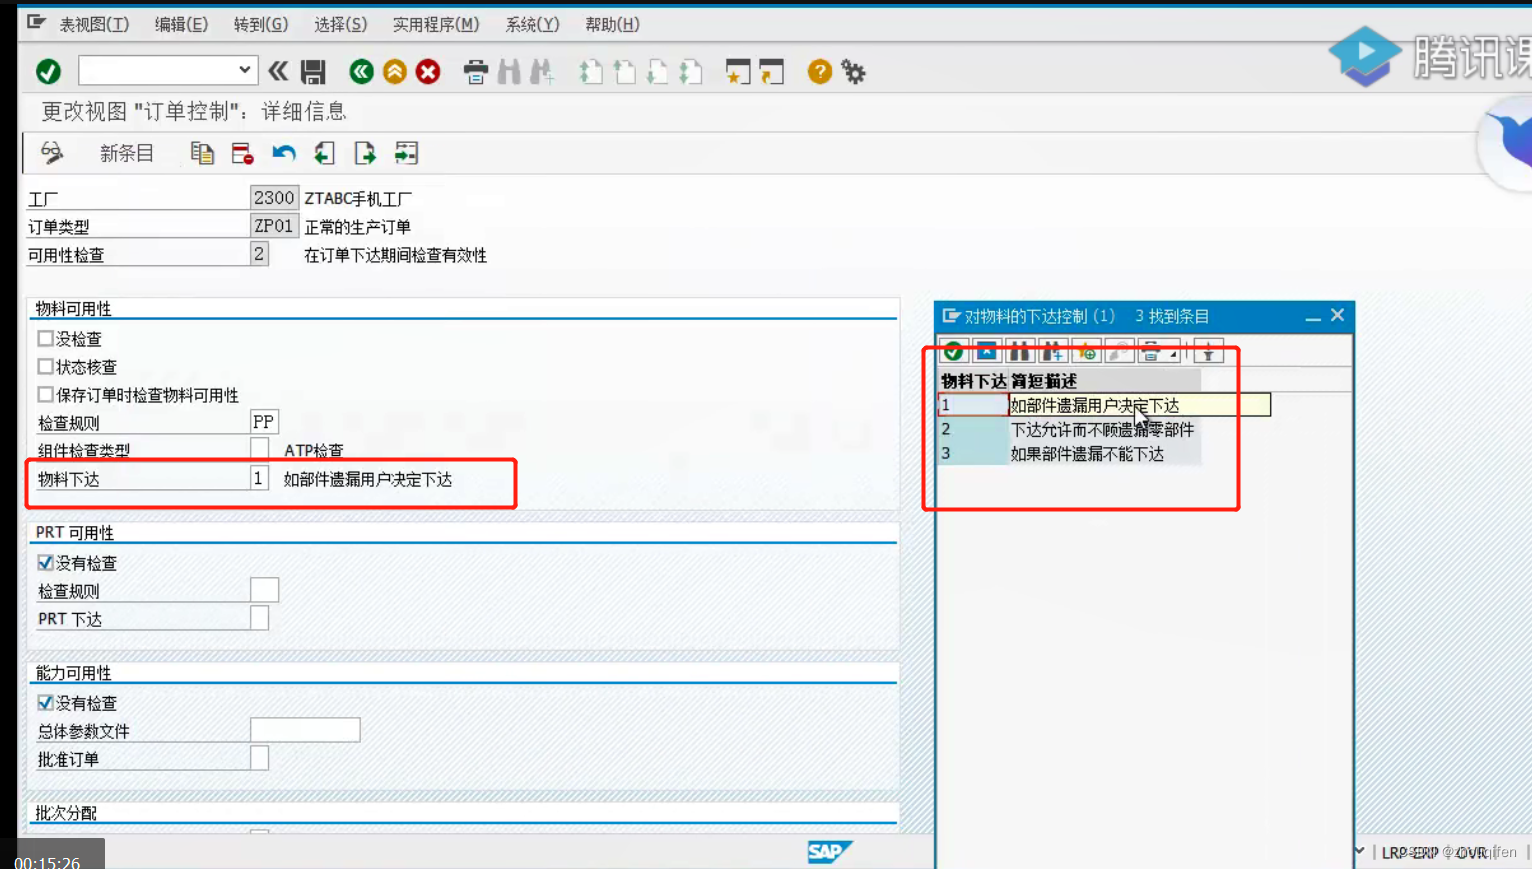Open the 表视图(T) menu
Viewport: 1532px width, 869px height.
tap(94, 24)
